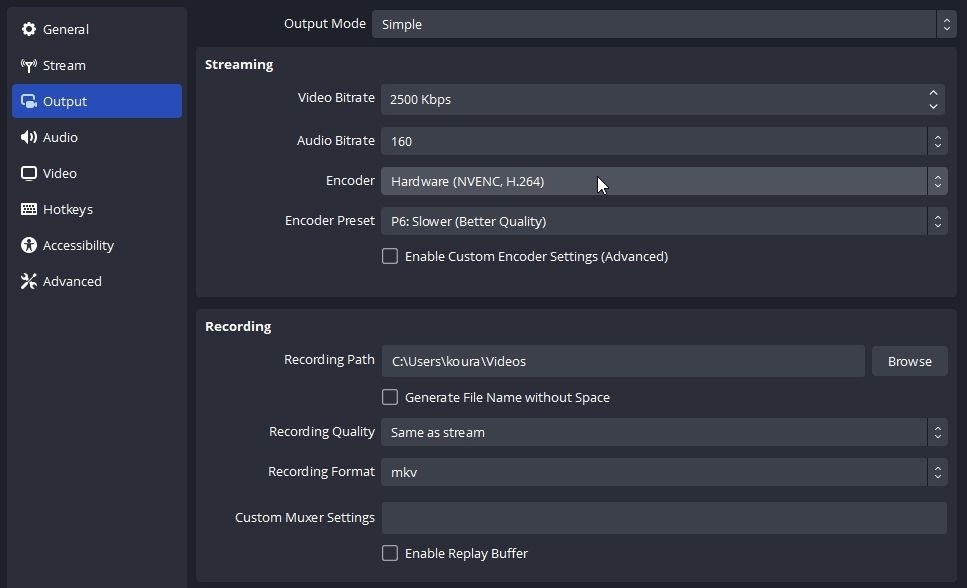The height and width of the screenshot is (588, 967).
Task: Edit the Recording Path text field
Action: [x=620, y=361]
